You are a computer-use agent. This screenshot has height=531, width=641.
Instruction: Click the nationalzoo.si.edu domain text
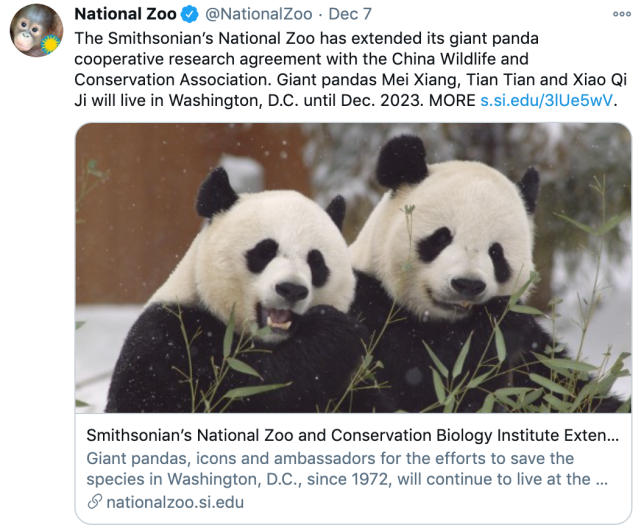175,501
